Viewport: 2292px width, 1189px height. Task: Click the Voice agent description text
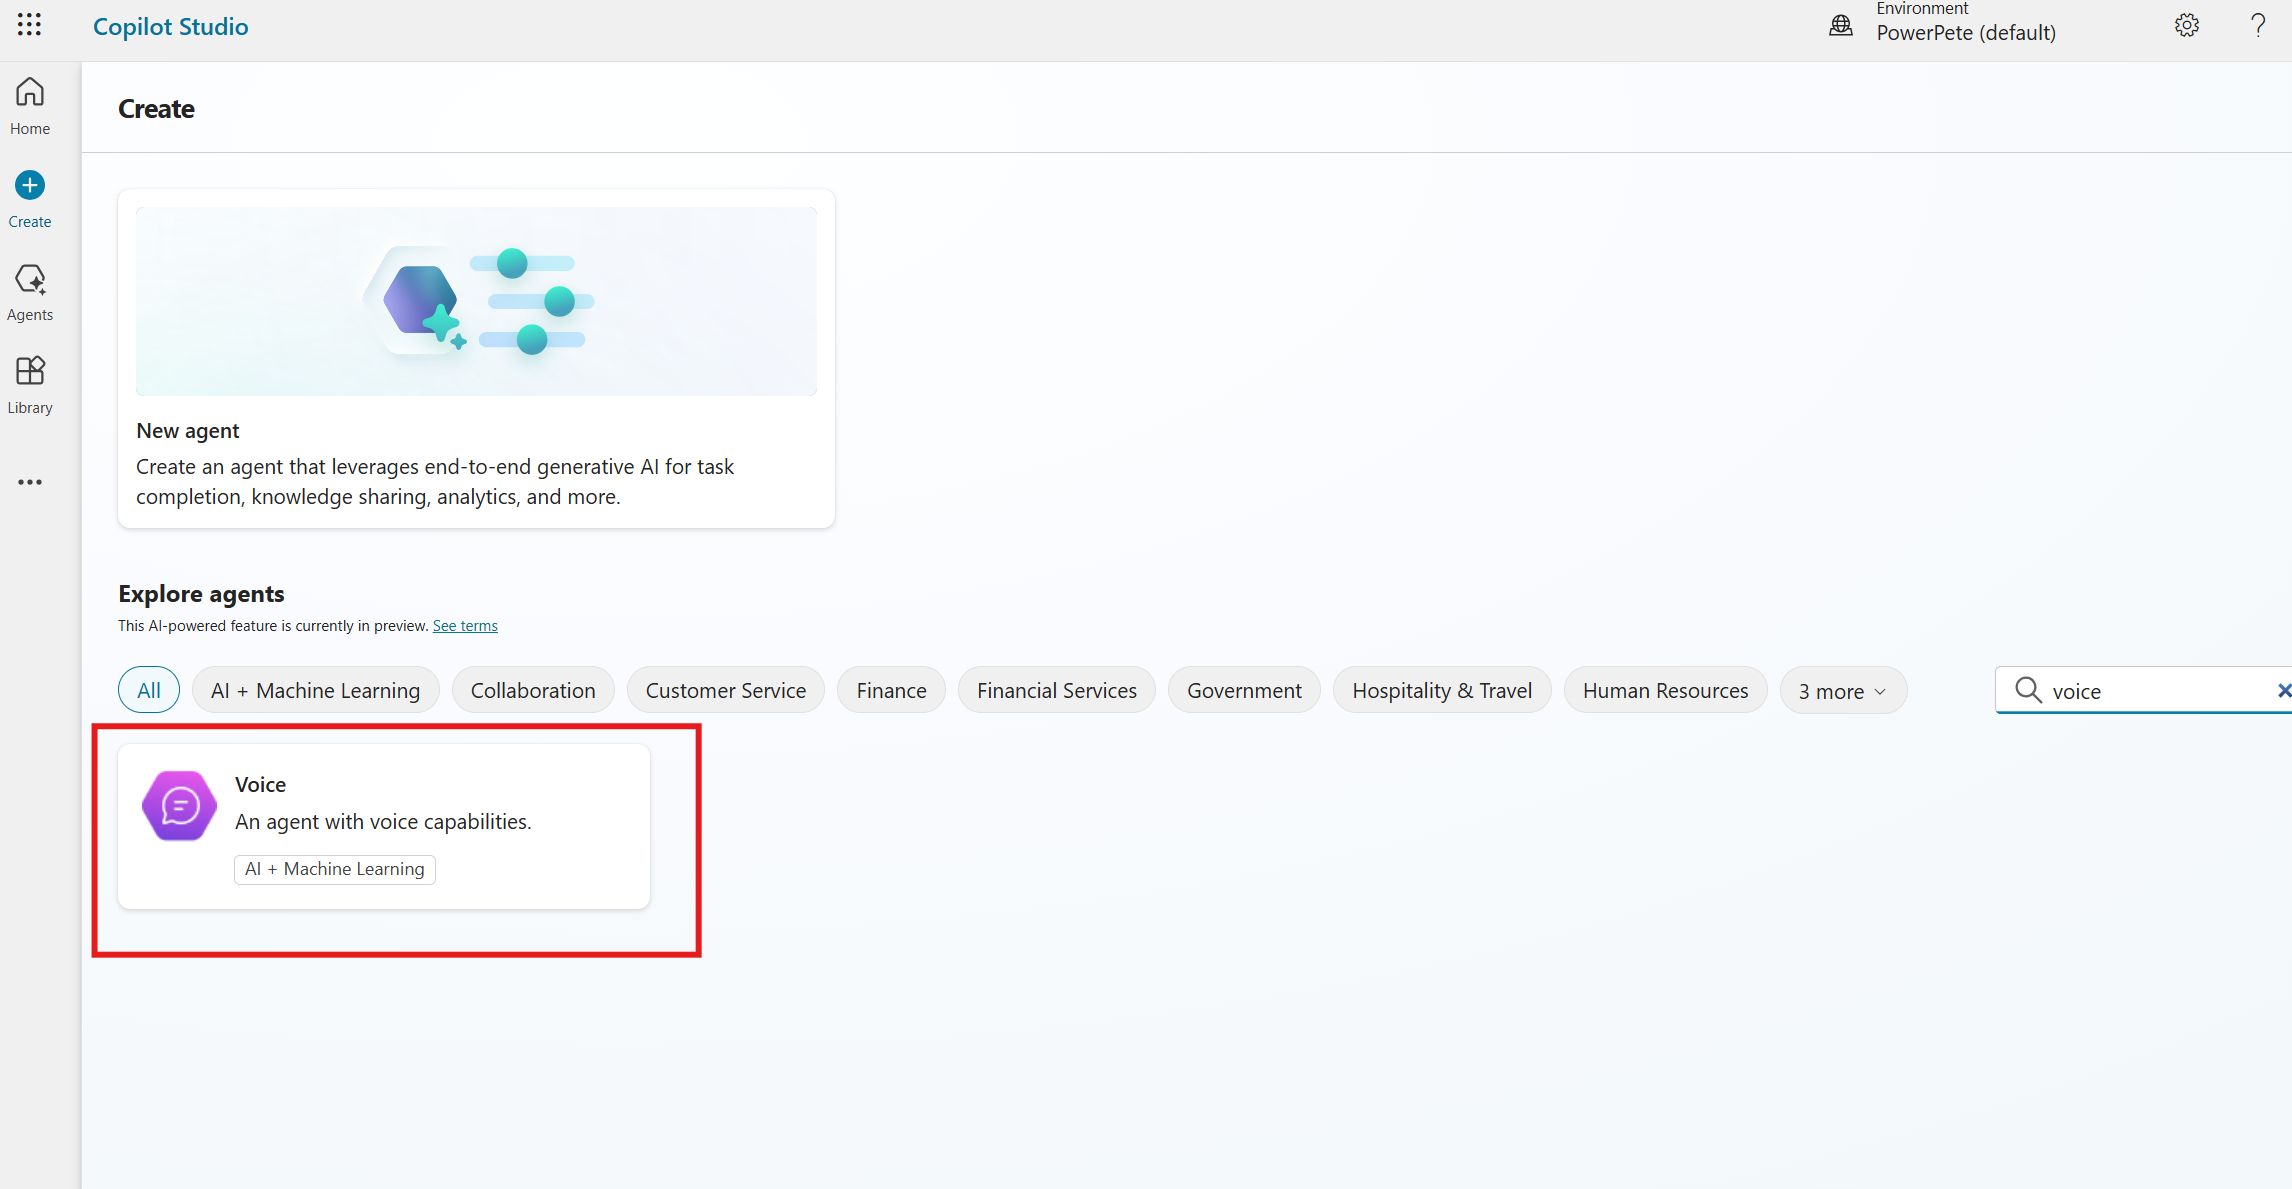tap(383, 822)
